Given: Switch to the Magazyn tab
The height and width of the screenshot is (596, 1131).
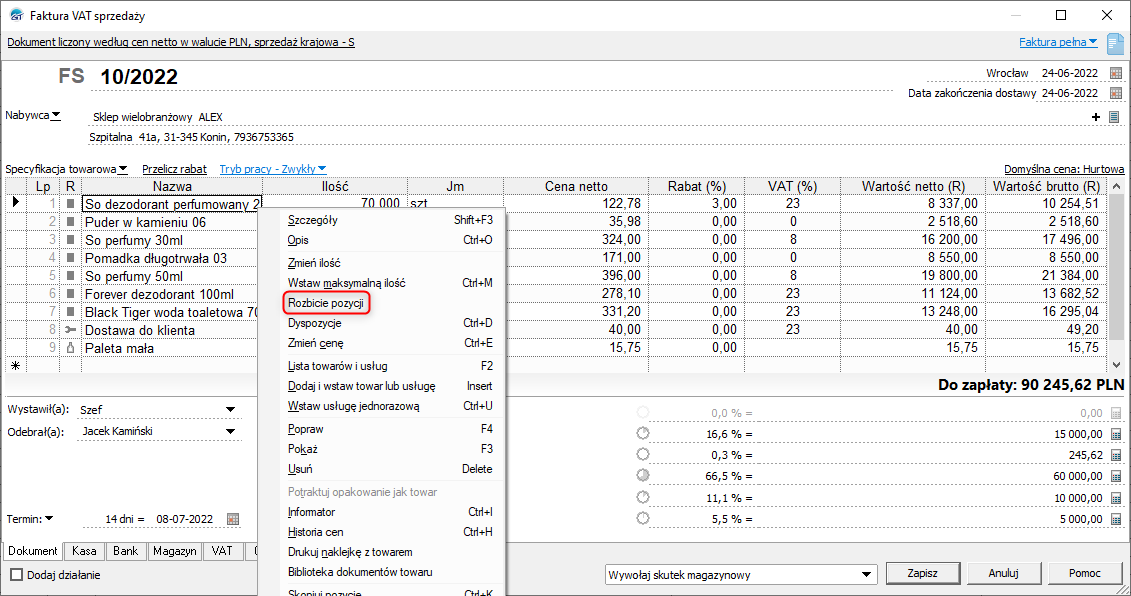Looking at the screenshot, I should pyautogui.click(x=175, y=551).
